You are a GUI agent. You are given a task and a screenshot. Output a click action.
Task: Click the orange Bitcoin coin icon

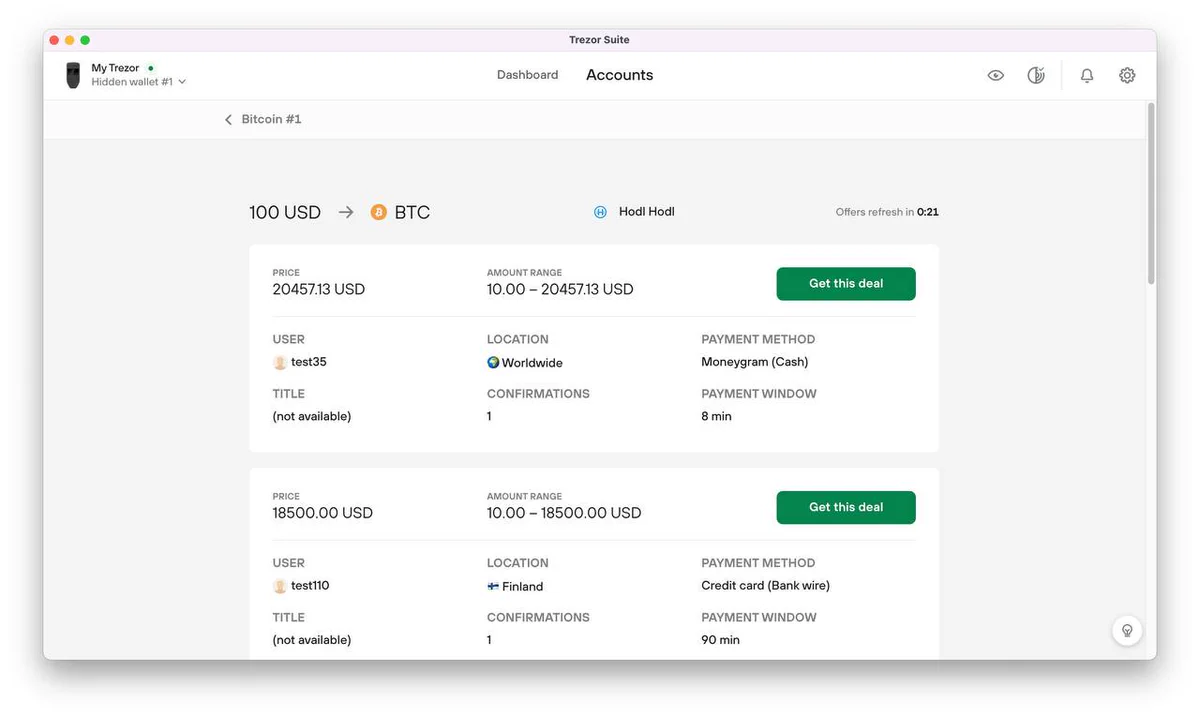[x=378, y=212]
